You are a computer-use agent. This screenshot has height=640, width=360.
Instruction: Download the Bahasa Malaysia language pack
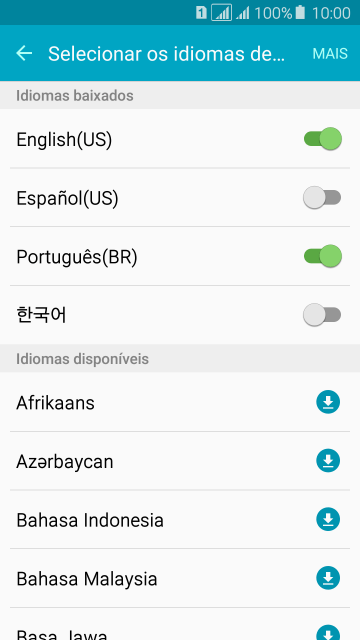(328, 578)
